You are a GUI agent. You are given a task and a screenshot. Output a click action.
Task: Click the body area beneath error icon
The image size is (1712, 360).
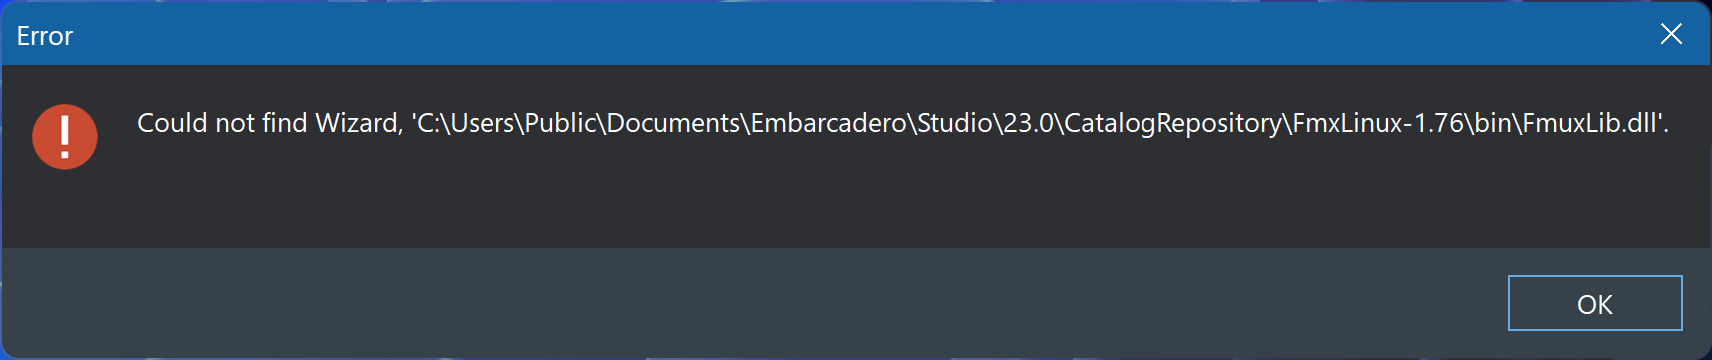(65, 210)
